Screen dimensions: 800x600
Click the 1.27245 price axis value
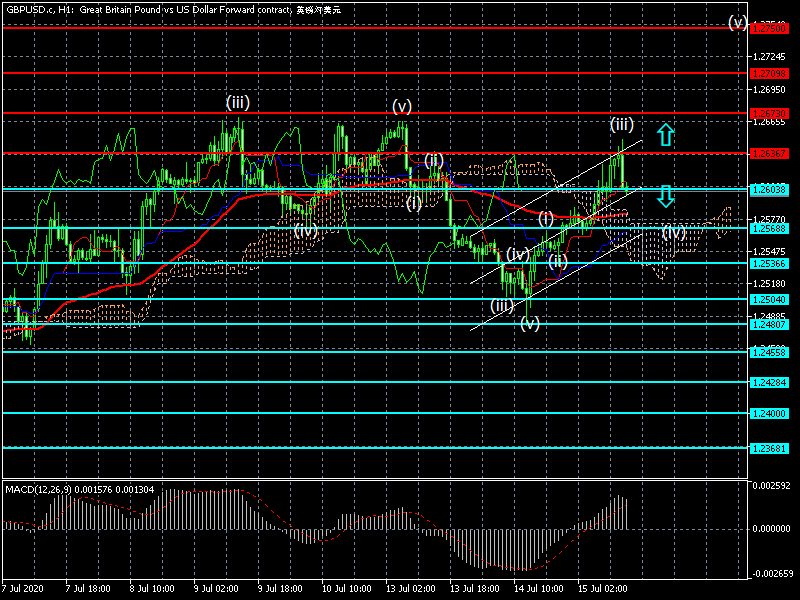pos(769,56)
